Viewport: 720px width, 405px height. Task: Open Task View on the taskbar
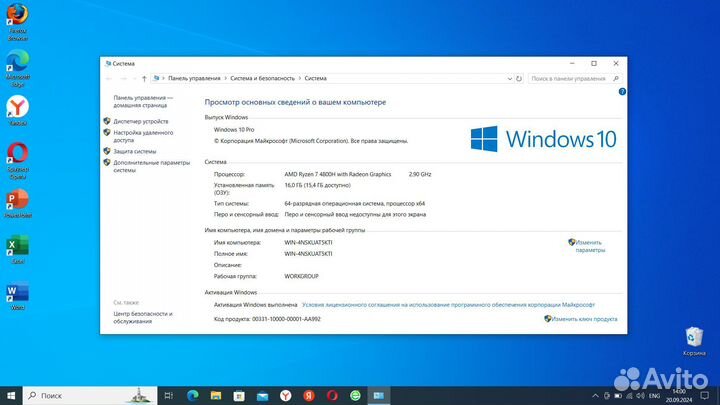click(169, 395)
